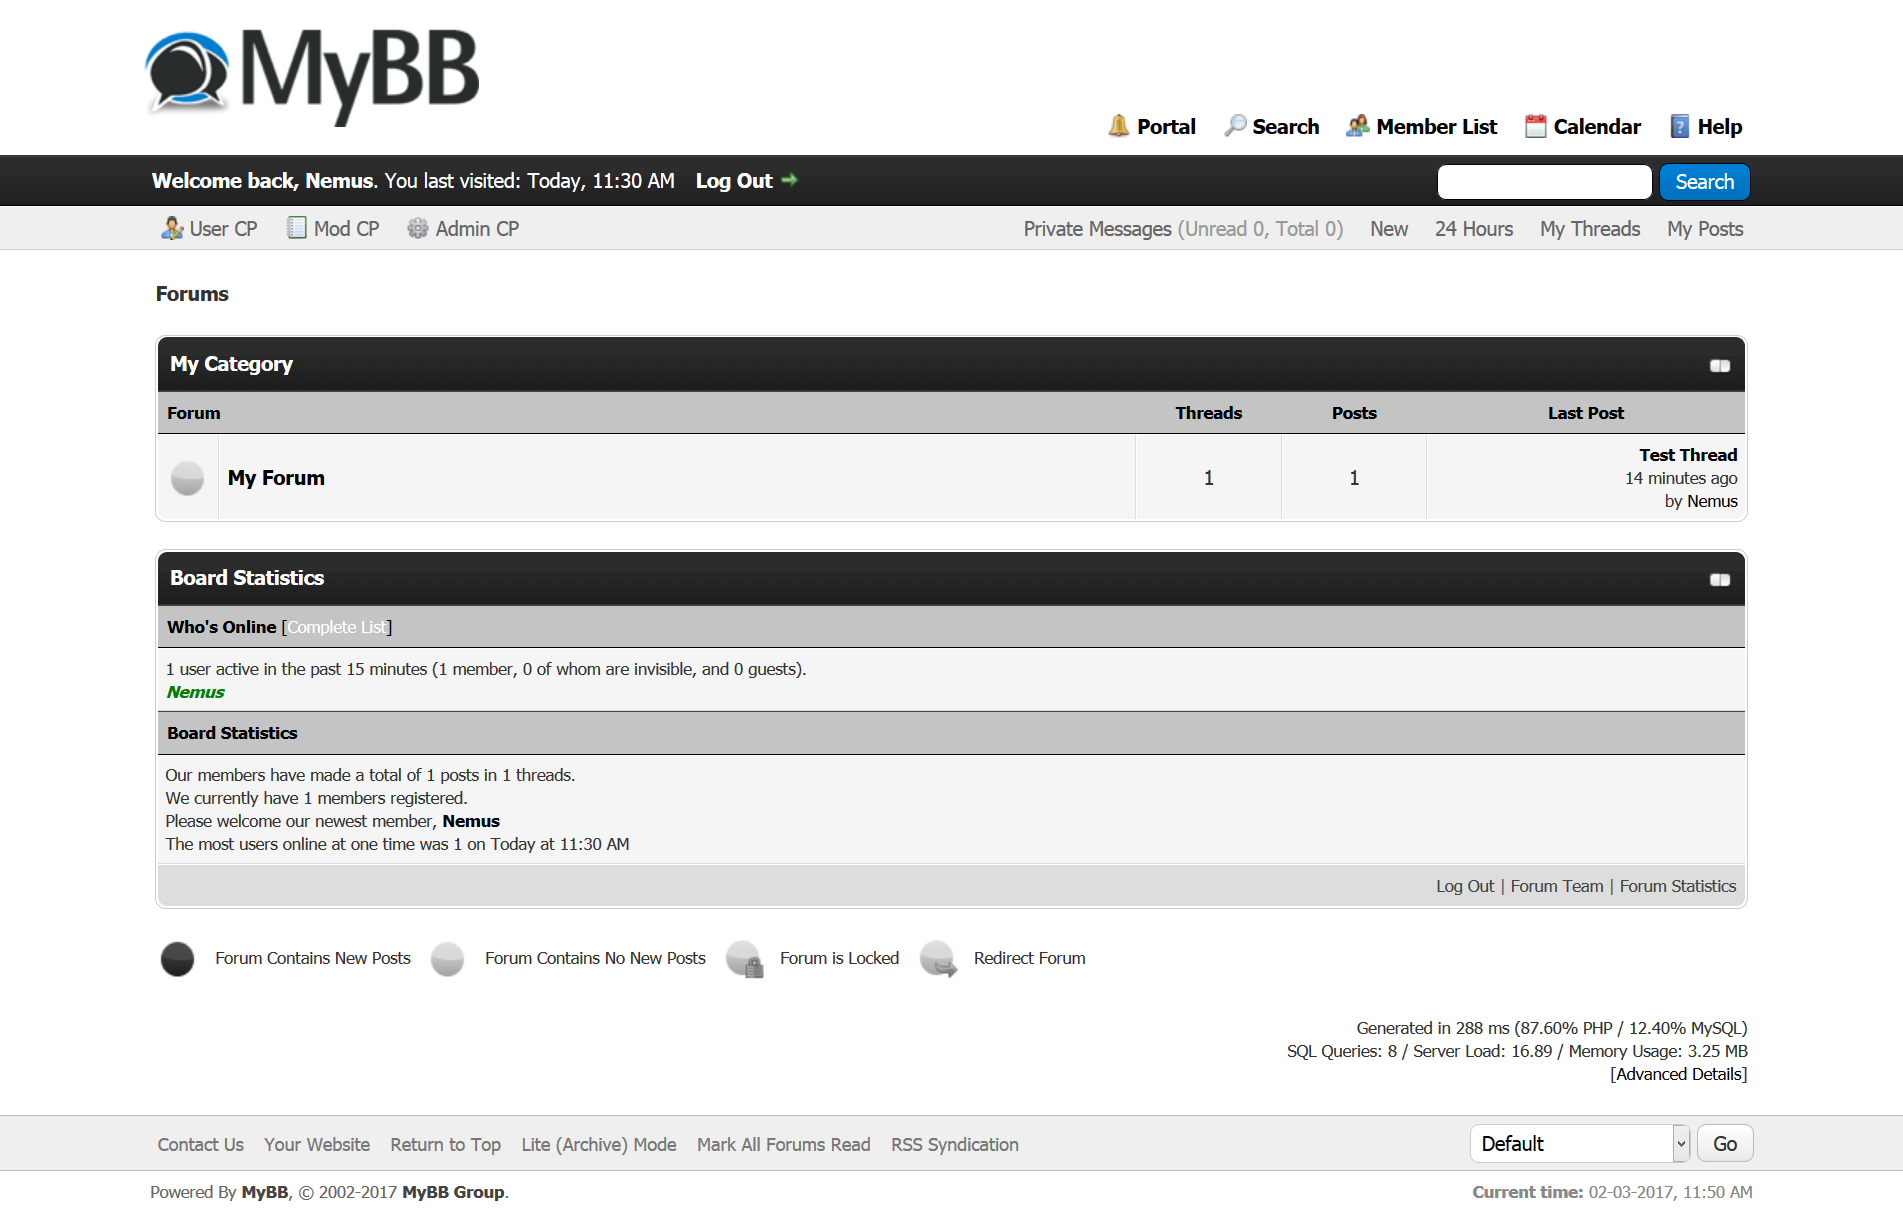
Task: Click the Calendar icon
Action: [1535, 126]
